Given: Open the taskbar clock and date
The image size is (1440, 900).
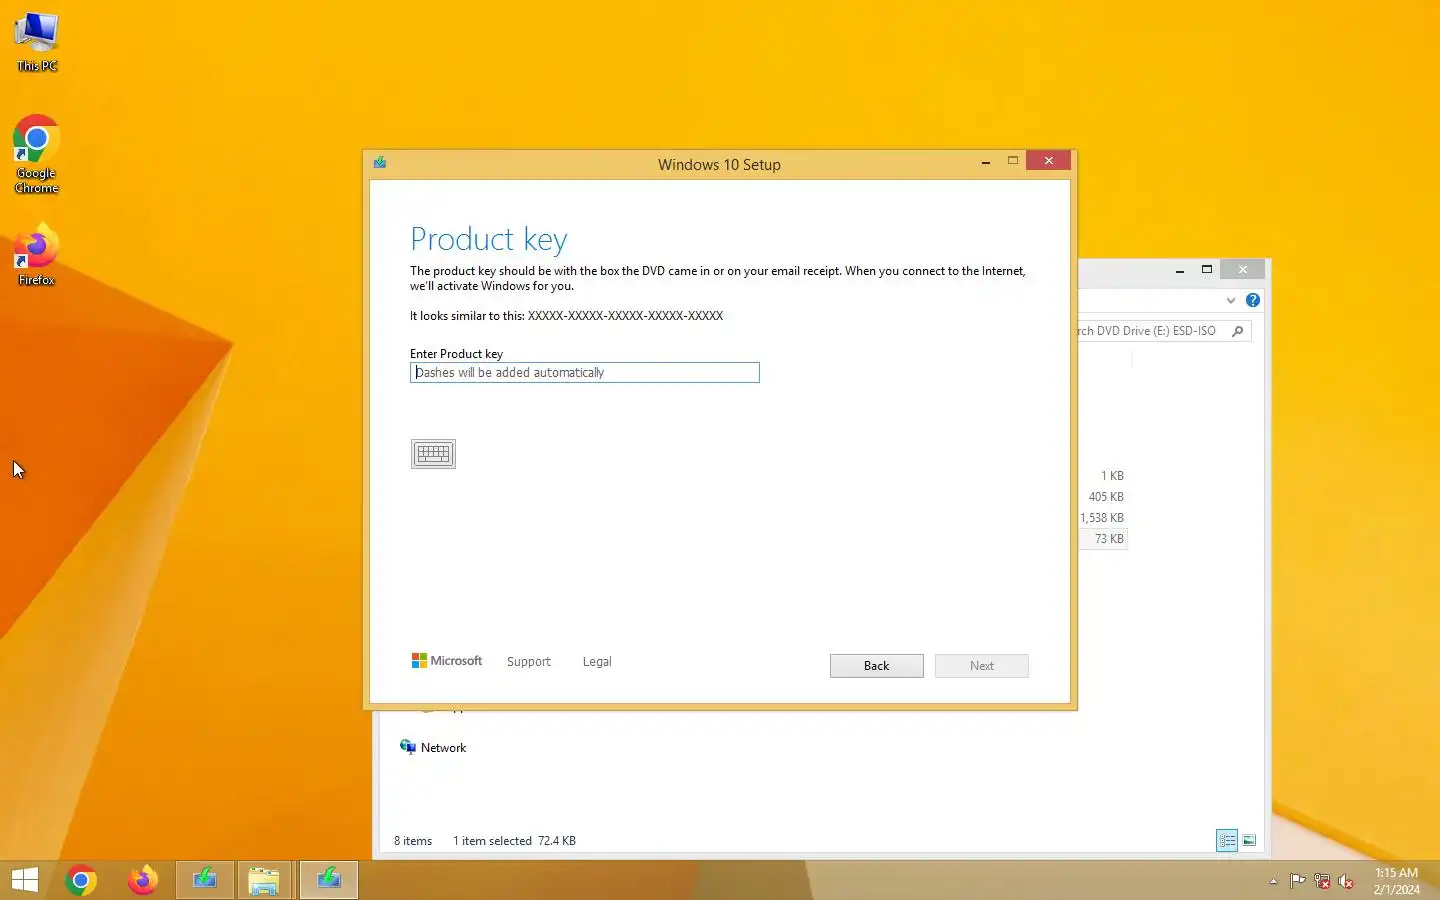Looking at the screenshot, I should 1397,881.
